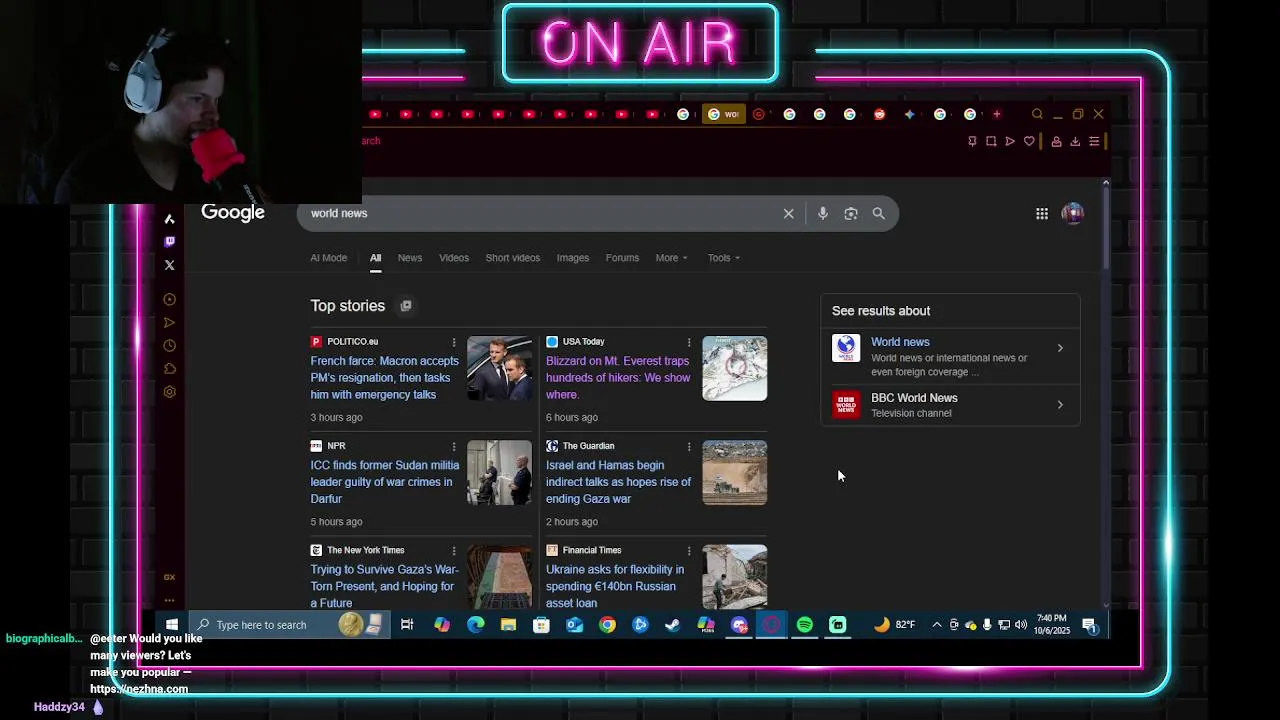This screenshot has width=1280, height=720.
Task: Open three-dot menu for The Guardian story
Action: click(x=689, y=446)
